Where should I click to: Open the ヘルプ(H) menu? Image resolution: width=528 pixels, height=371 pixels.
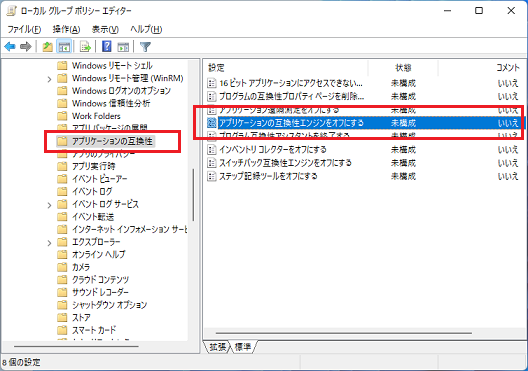pos(146,29)
